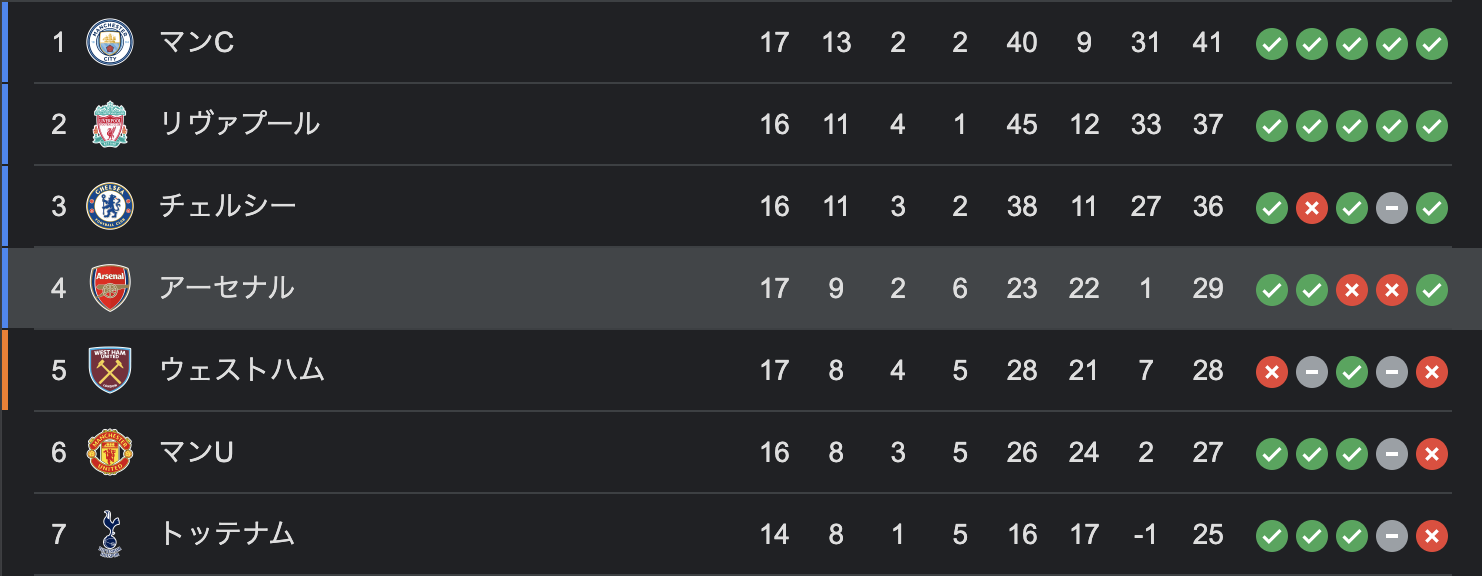Click West Ham's first red loss icon
The height and width of the screenshot is (576, 1482).
pyautogui.click(x=1272, y=371)
